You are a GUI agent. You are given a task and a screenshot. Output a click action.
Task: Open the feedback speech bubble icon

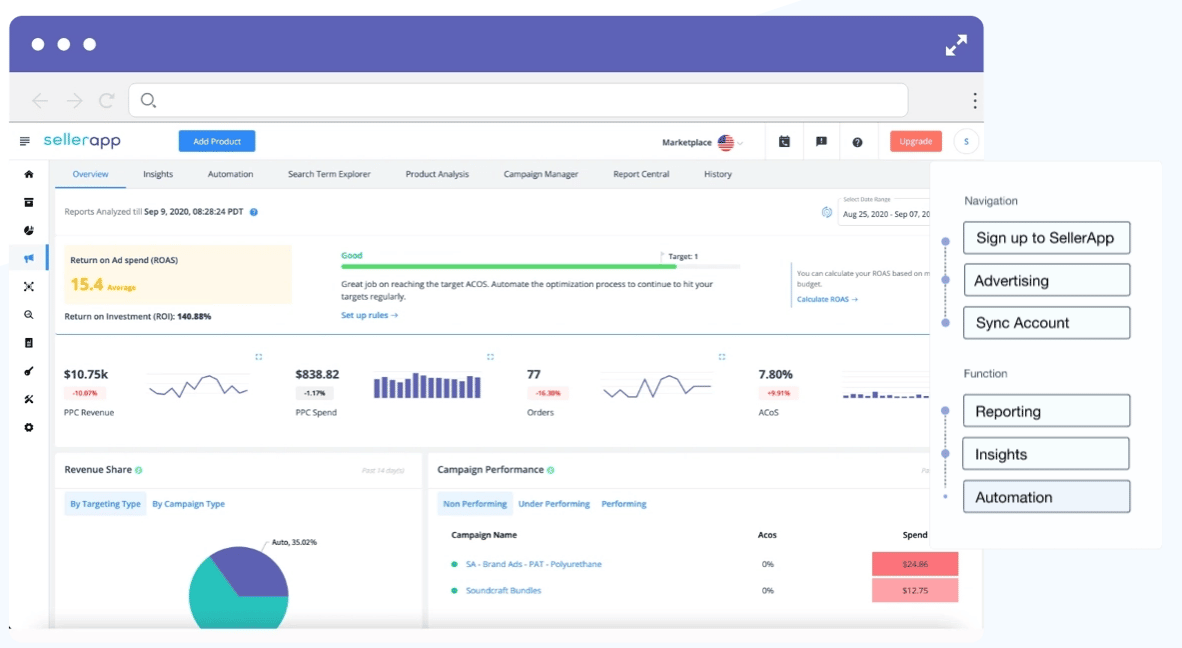(x=821, y=142)
